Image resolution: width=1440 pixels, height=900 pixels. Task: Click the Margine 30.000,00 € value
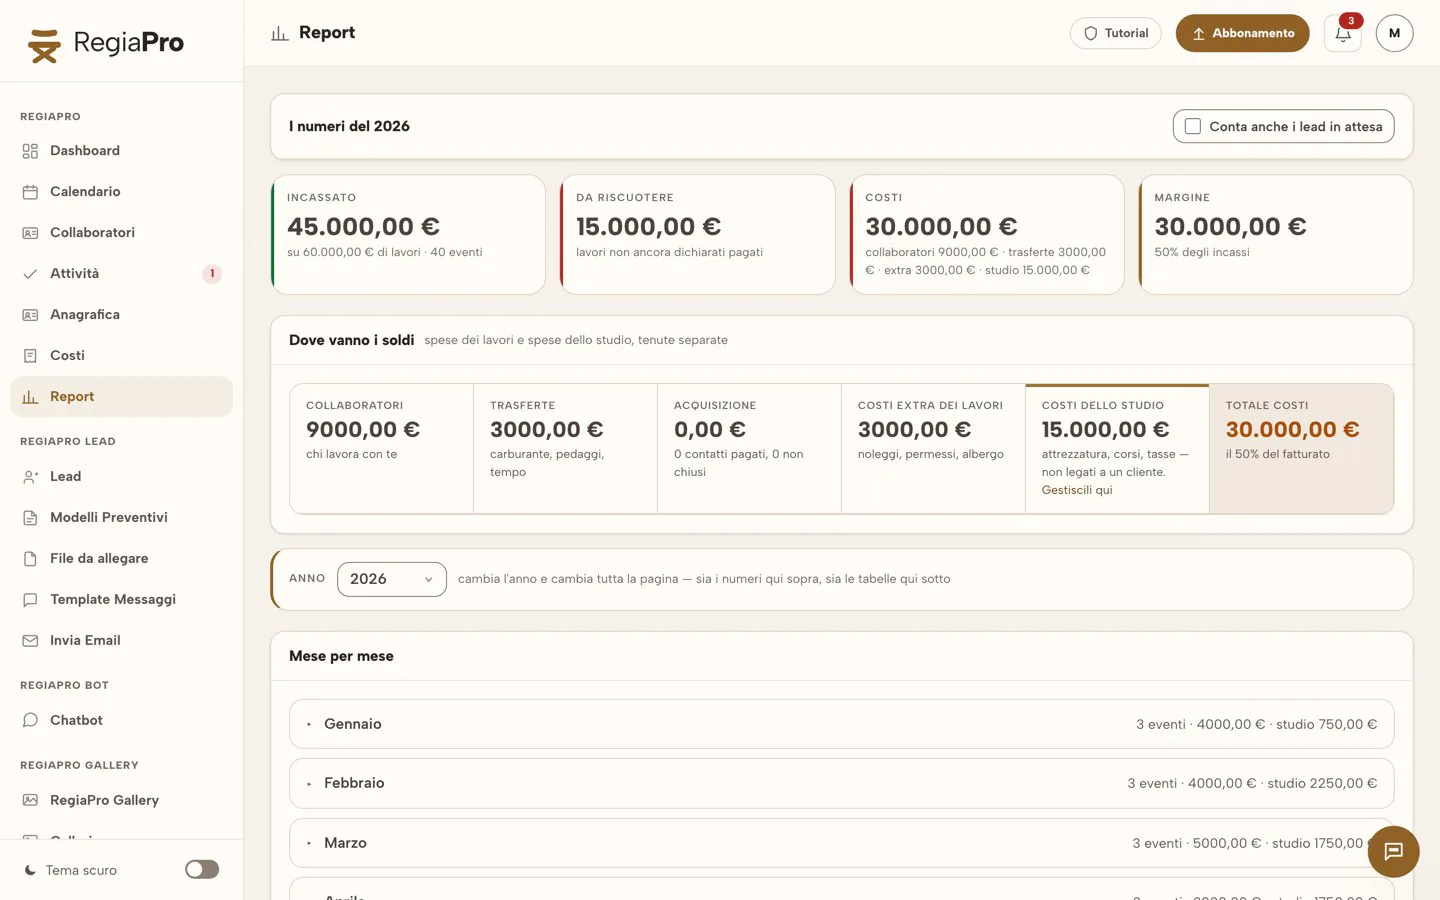(x=1230, y=227)
